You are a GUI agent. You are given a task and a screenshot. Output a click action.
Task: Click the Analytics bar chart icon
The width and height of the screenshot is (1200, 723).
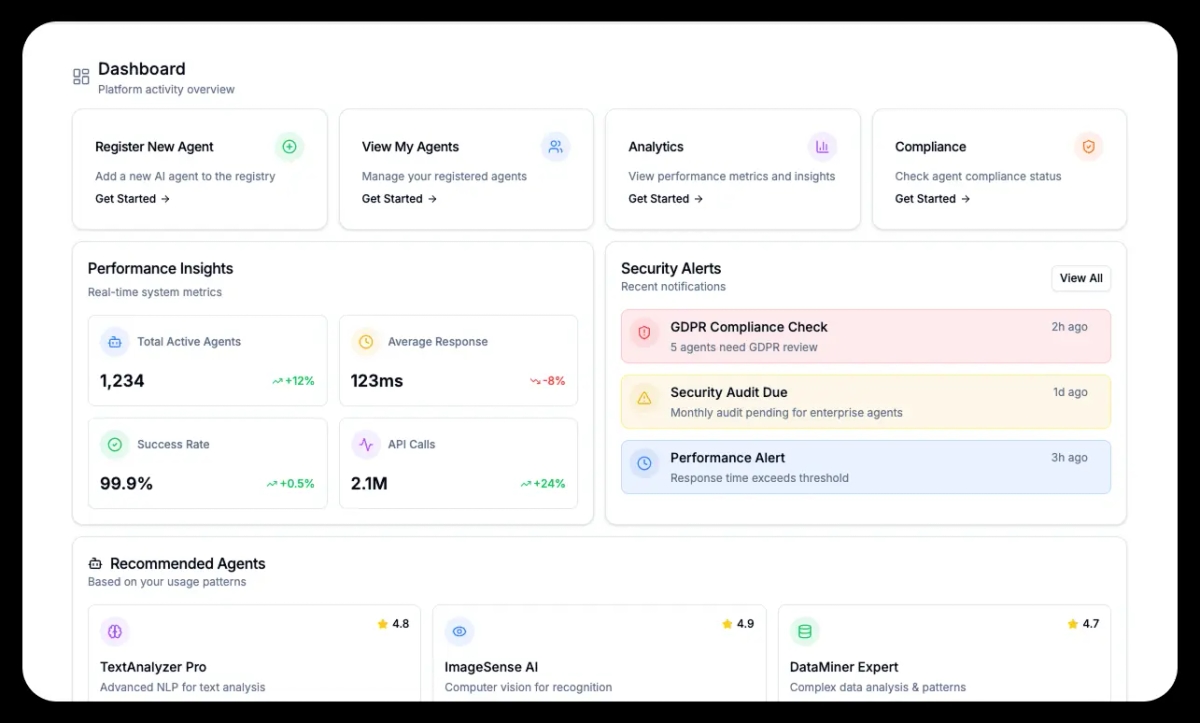[822, 147]
